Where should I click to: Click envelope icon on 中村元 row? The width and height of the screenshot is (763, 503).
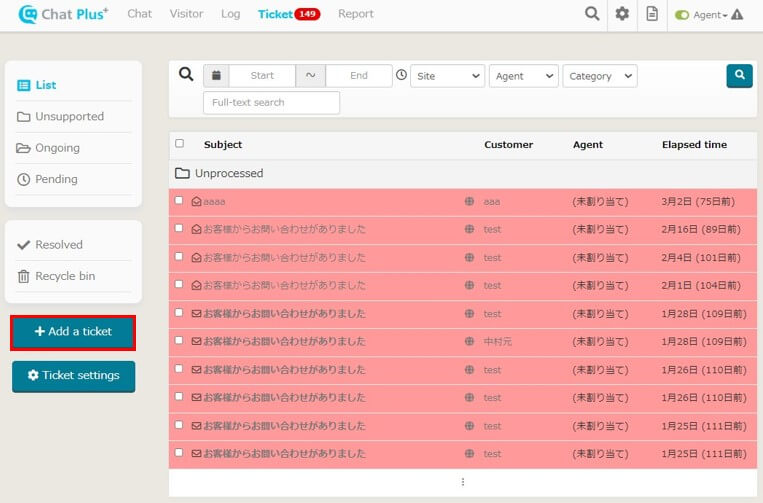click(197, 341)
